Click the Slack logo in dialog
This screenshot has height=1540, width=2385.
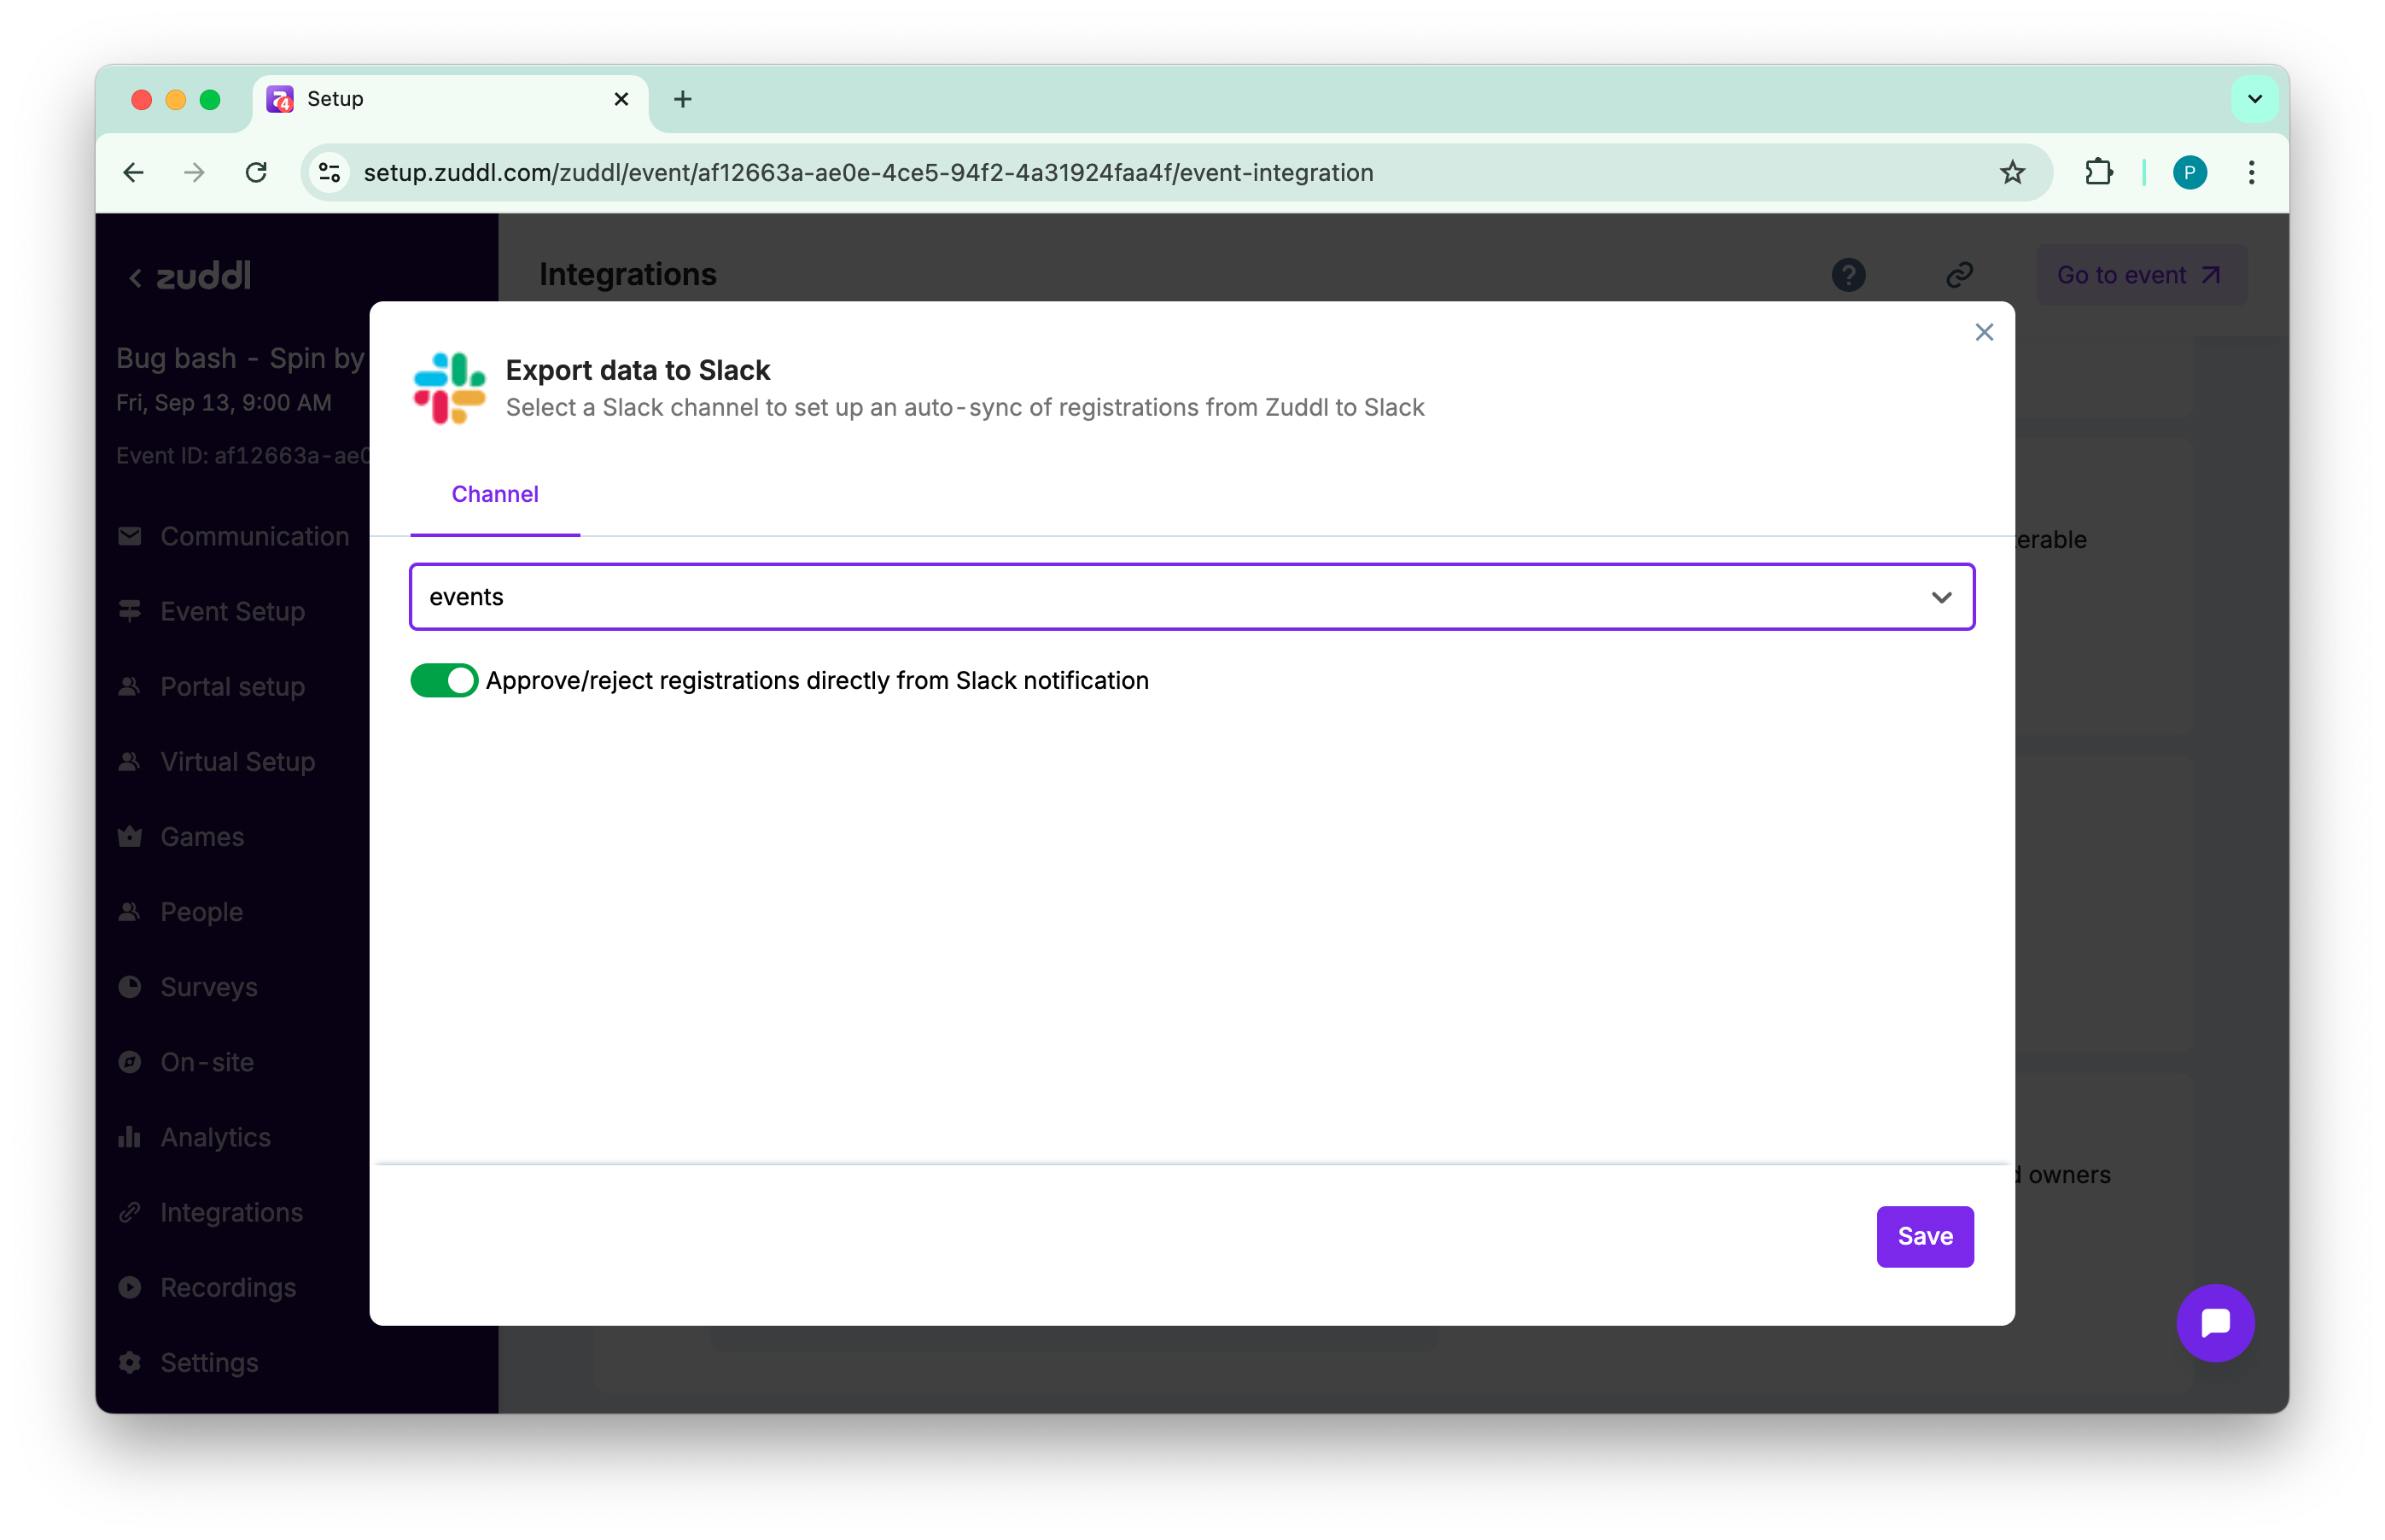click(x=449, y=388)
